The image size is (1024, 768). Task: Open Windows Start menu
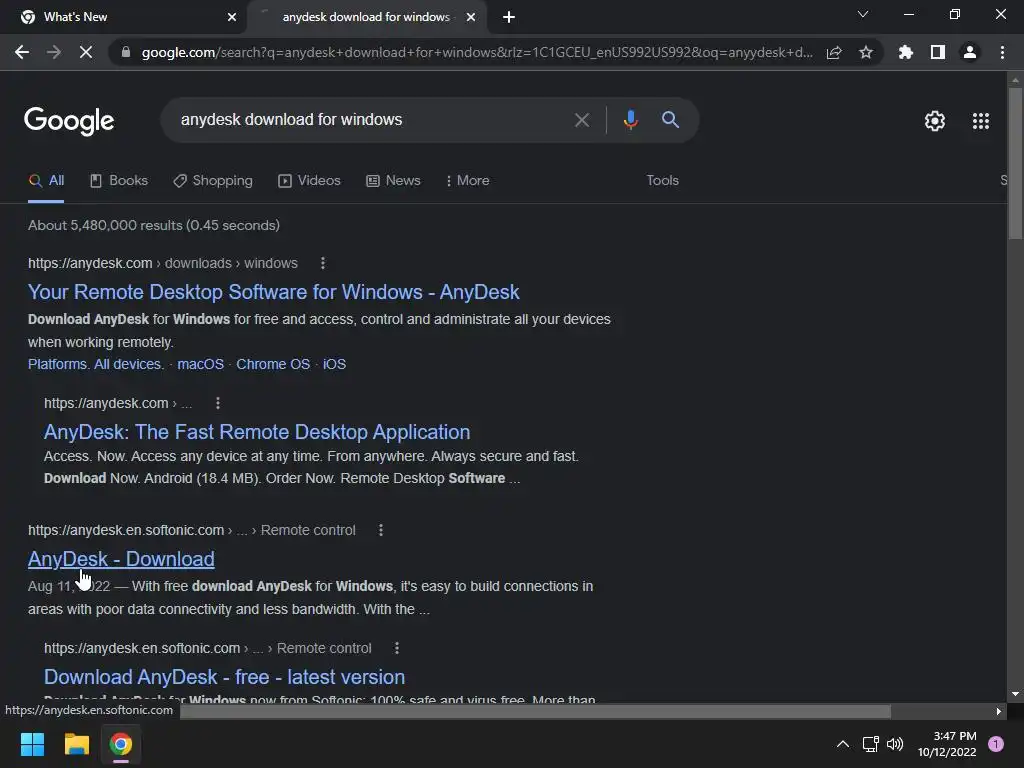[x=32, y=744]
